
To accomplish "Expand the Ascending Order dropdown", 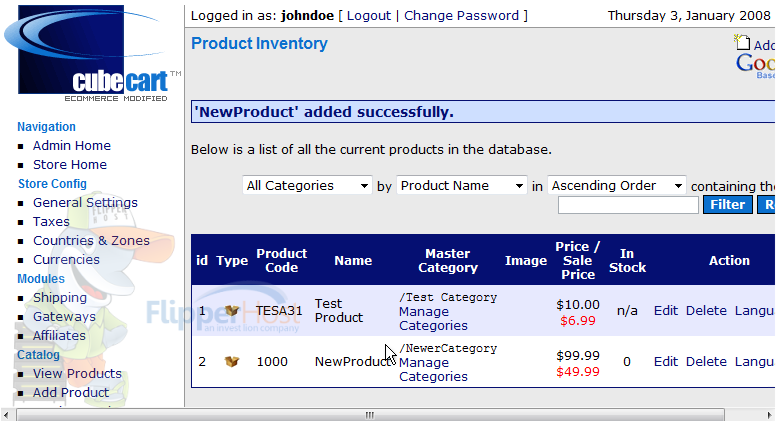I will (617, 186).
